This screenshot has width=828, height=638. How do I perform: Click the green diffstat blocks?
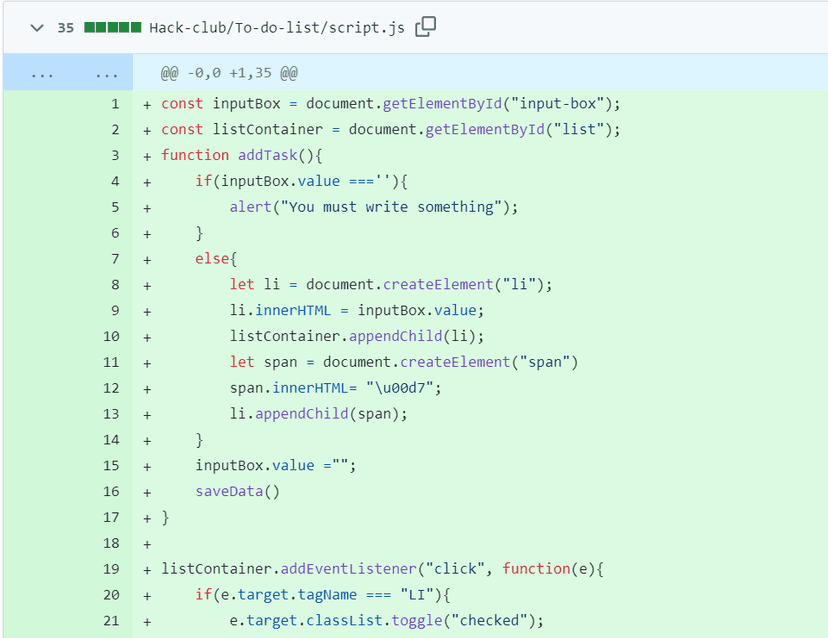click(112, 27)
